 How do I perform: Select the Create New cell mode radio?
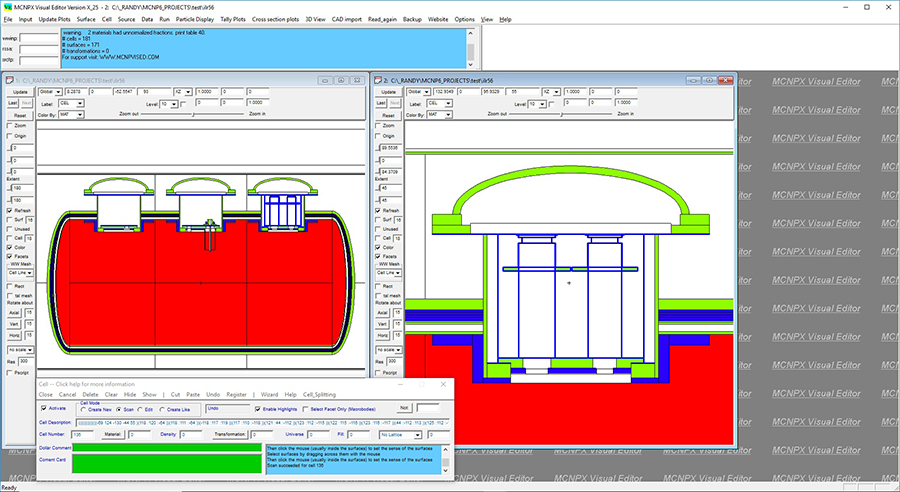[83, 409]
